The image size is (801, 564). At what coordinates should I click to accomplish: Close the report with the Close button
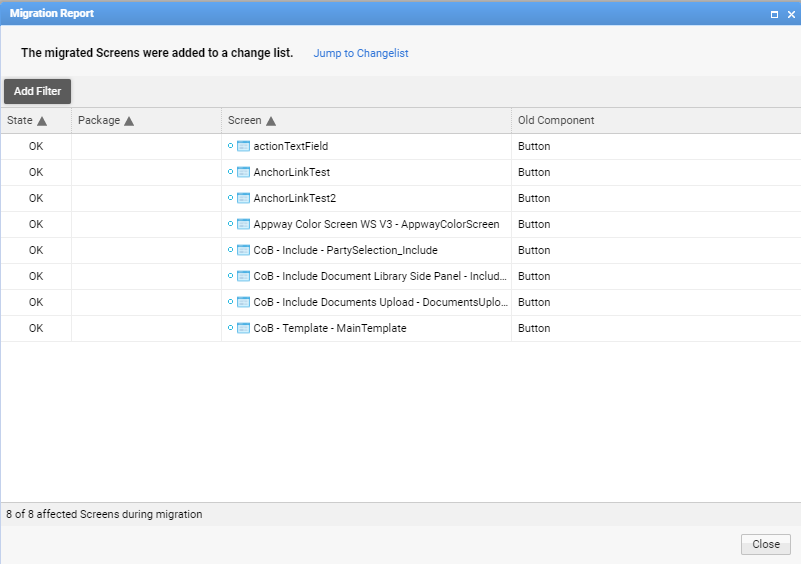pyautogui.click(x=766, y=544)
